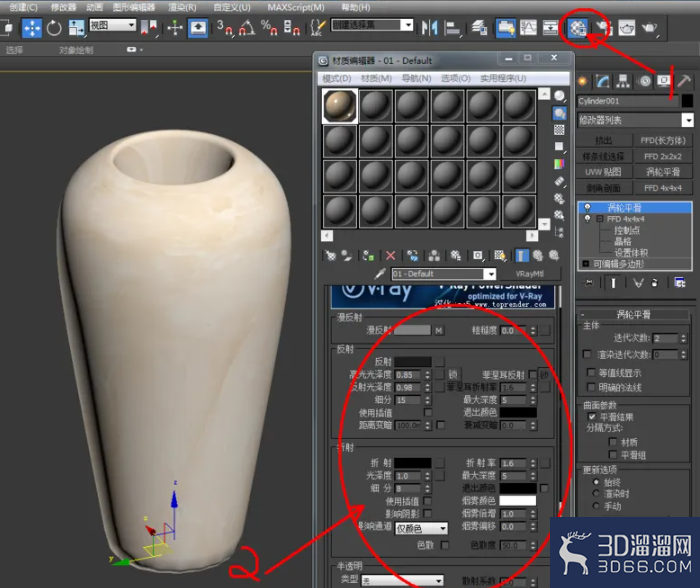This screenshot has width=700, height=588.
Task: Open the 01 - Default material name dropdown
Action: (x=491, y=274)
